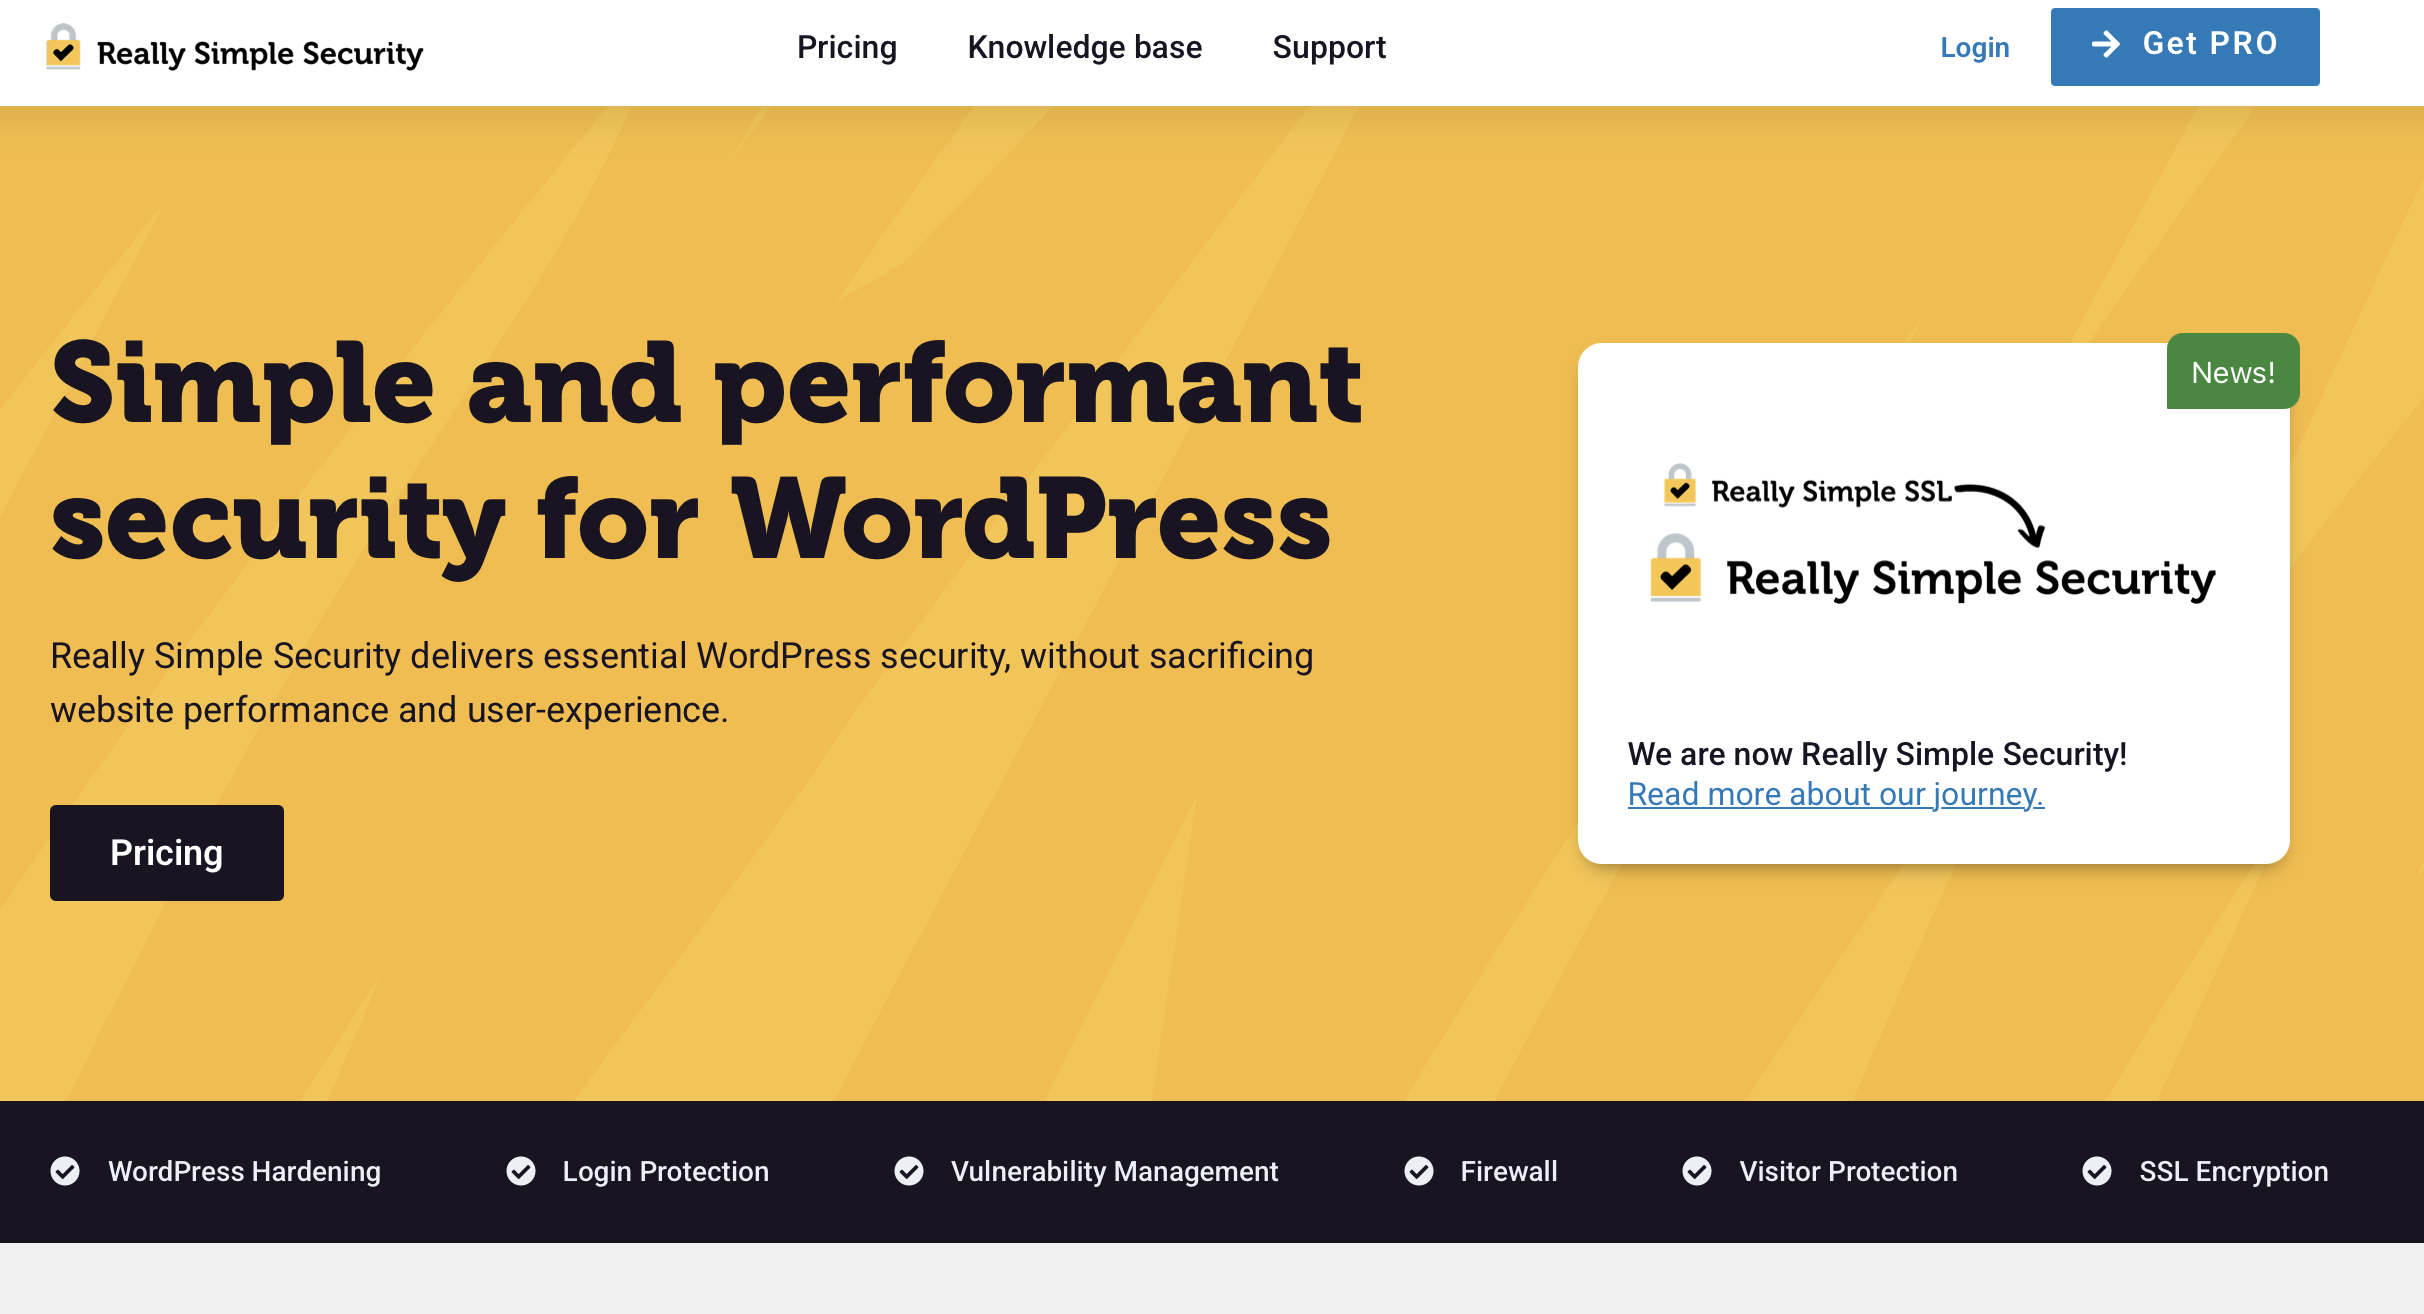The image size is (2424, 1314).
Task: Click the Really Simple SSL label in the news card
Action: tap(1831, 491)
